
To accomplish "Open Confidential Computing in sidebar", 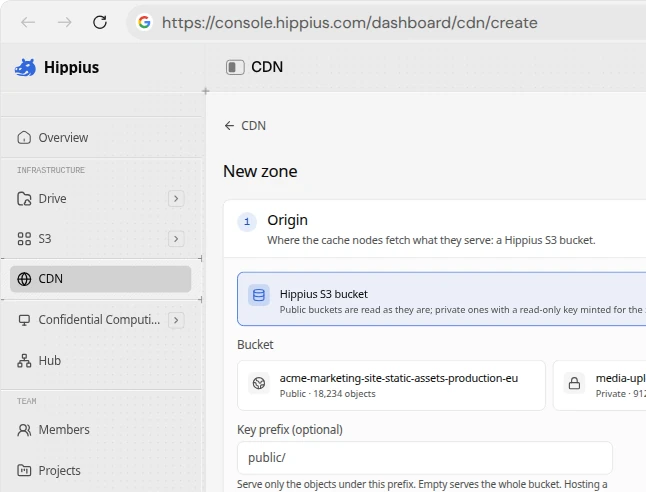I will (101, 320).
